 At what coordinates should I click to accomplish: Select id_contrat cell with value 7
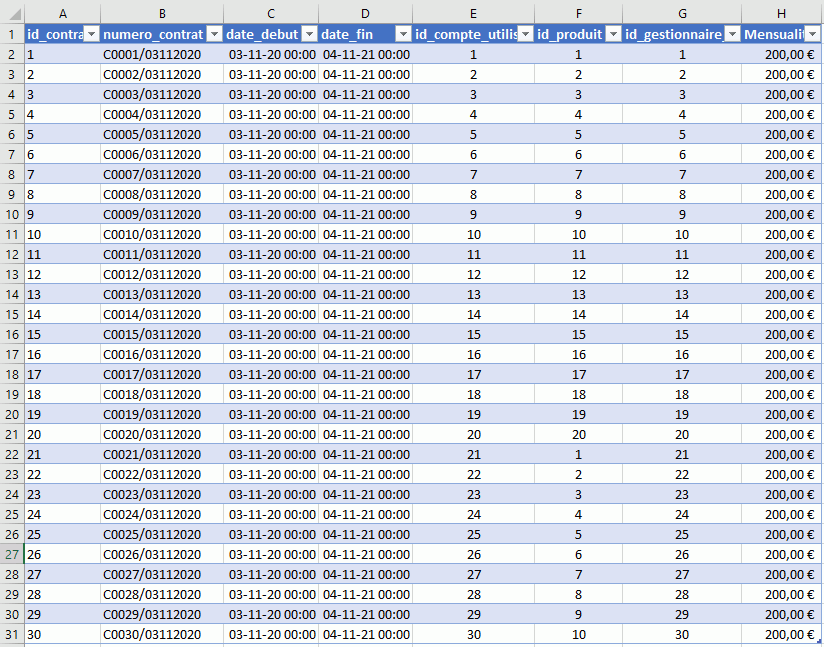tap(63, 174)
